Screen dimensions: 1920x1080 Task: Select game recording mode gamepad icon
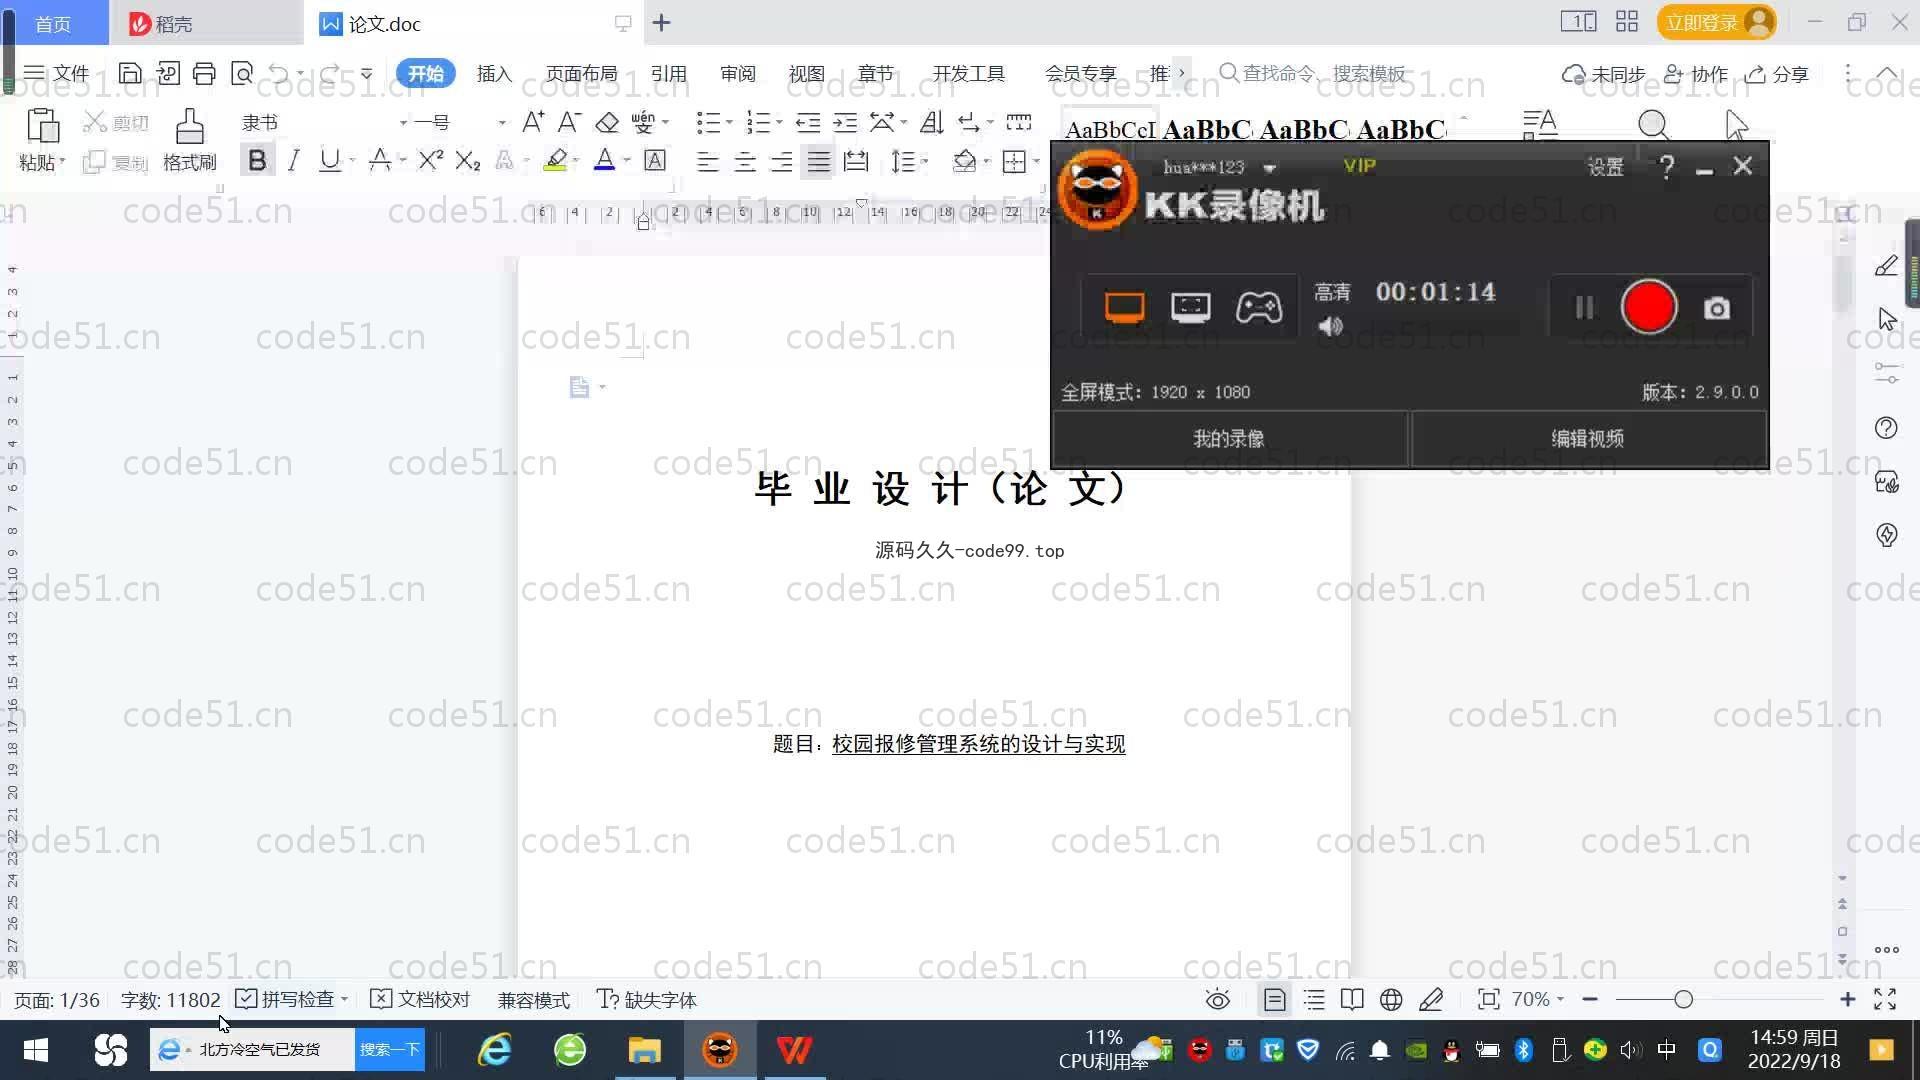click(x=1259, y=307)
